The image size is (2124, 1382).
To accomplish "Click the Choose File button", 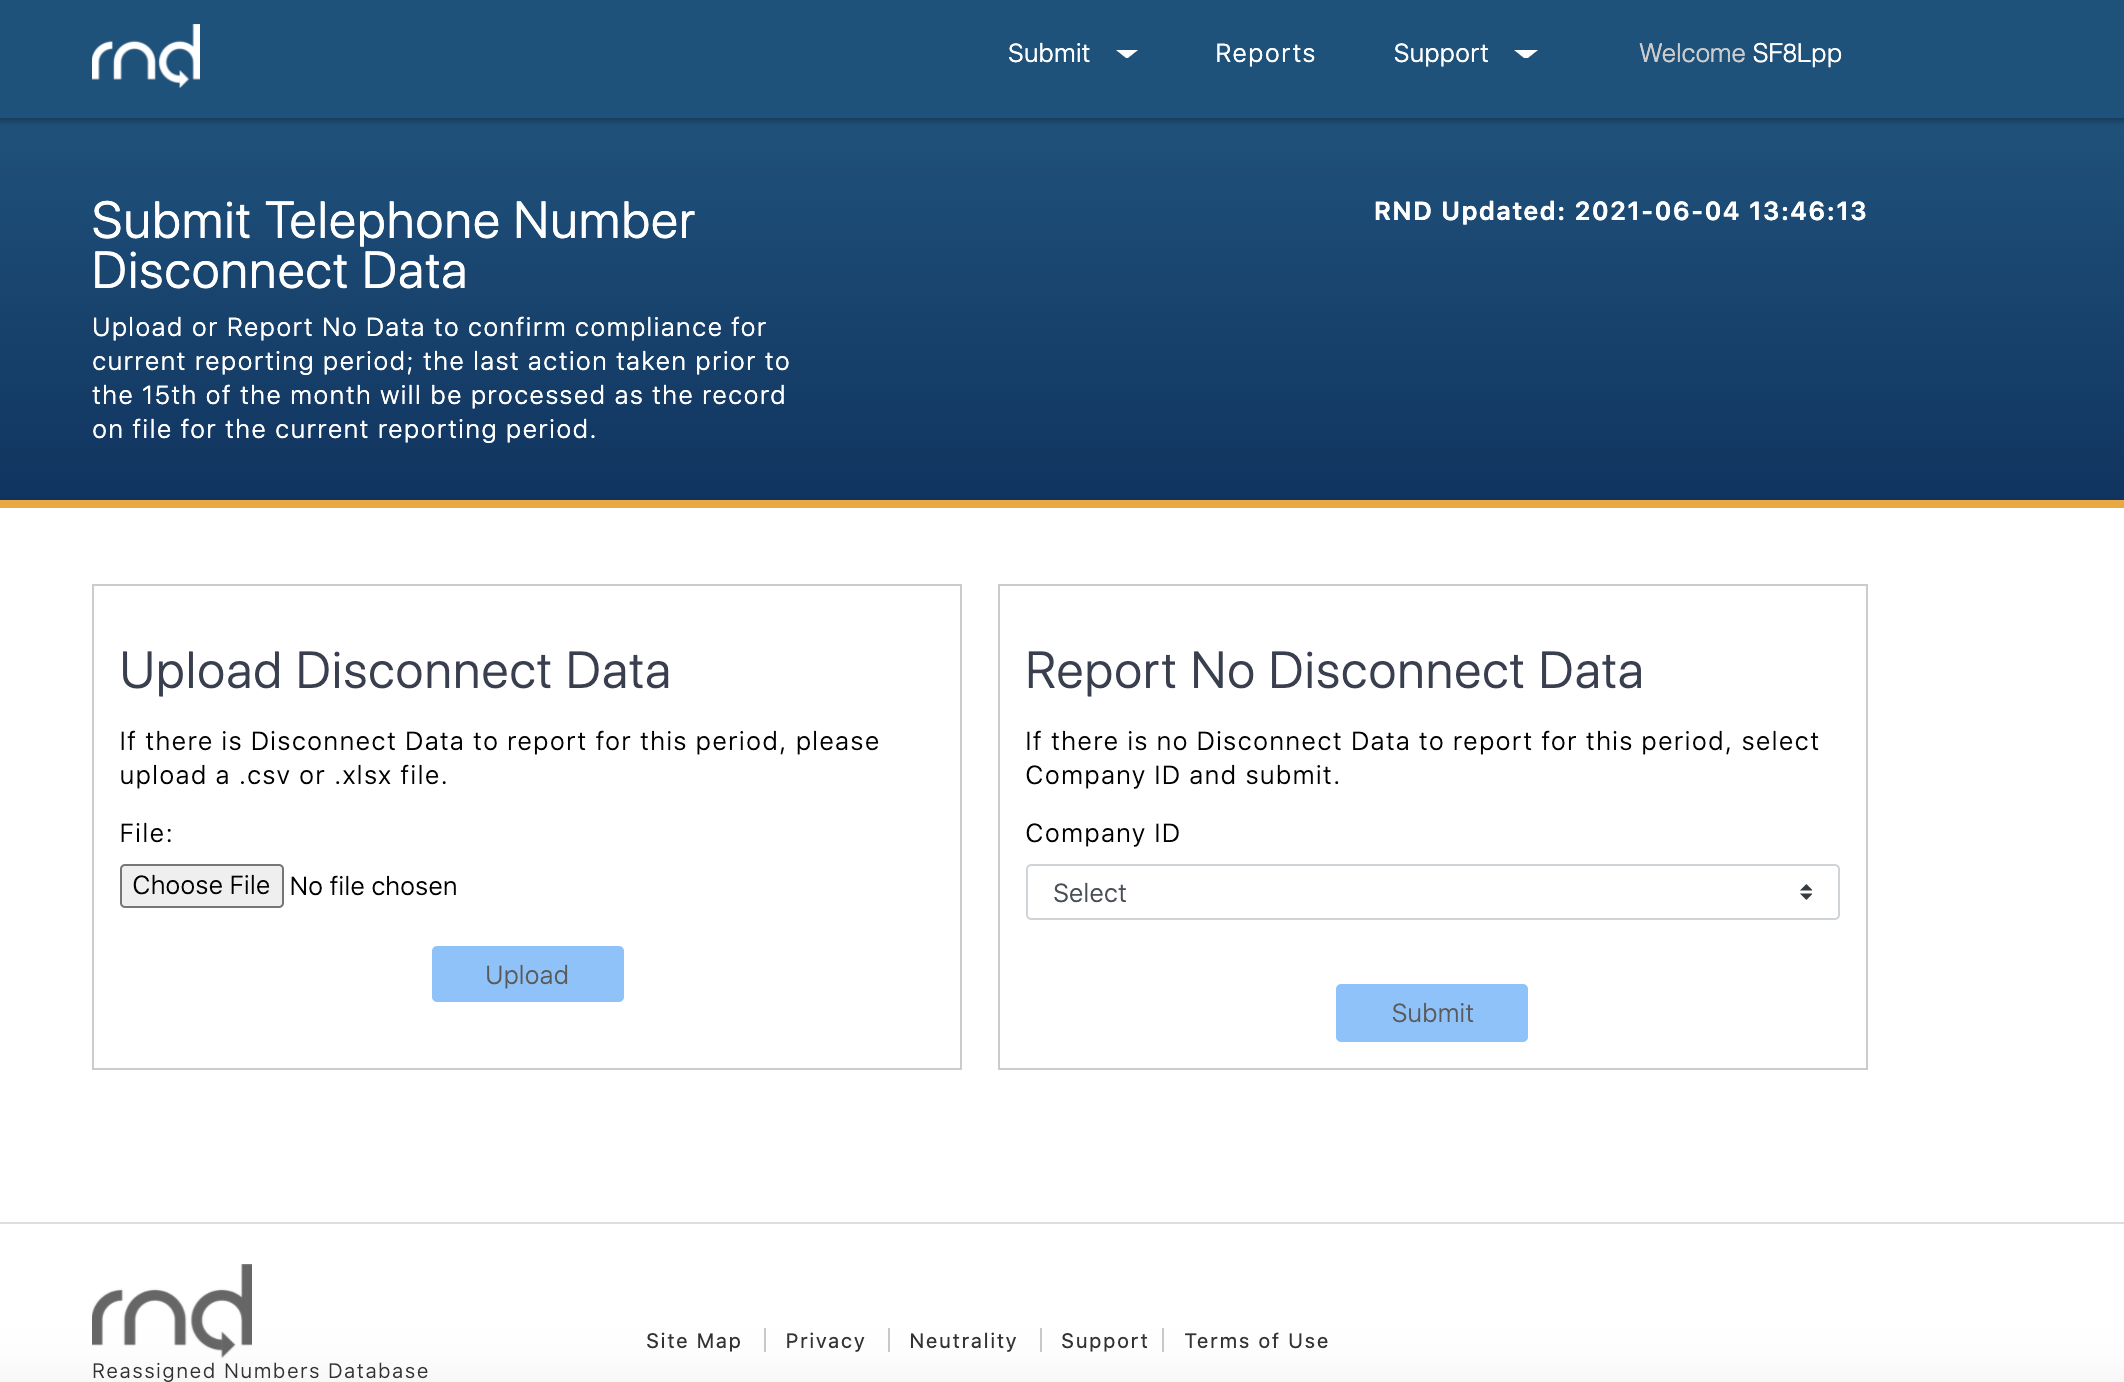I will click(201, 886).
